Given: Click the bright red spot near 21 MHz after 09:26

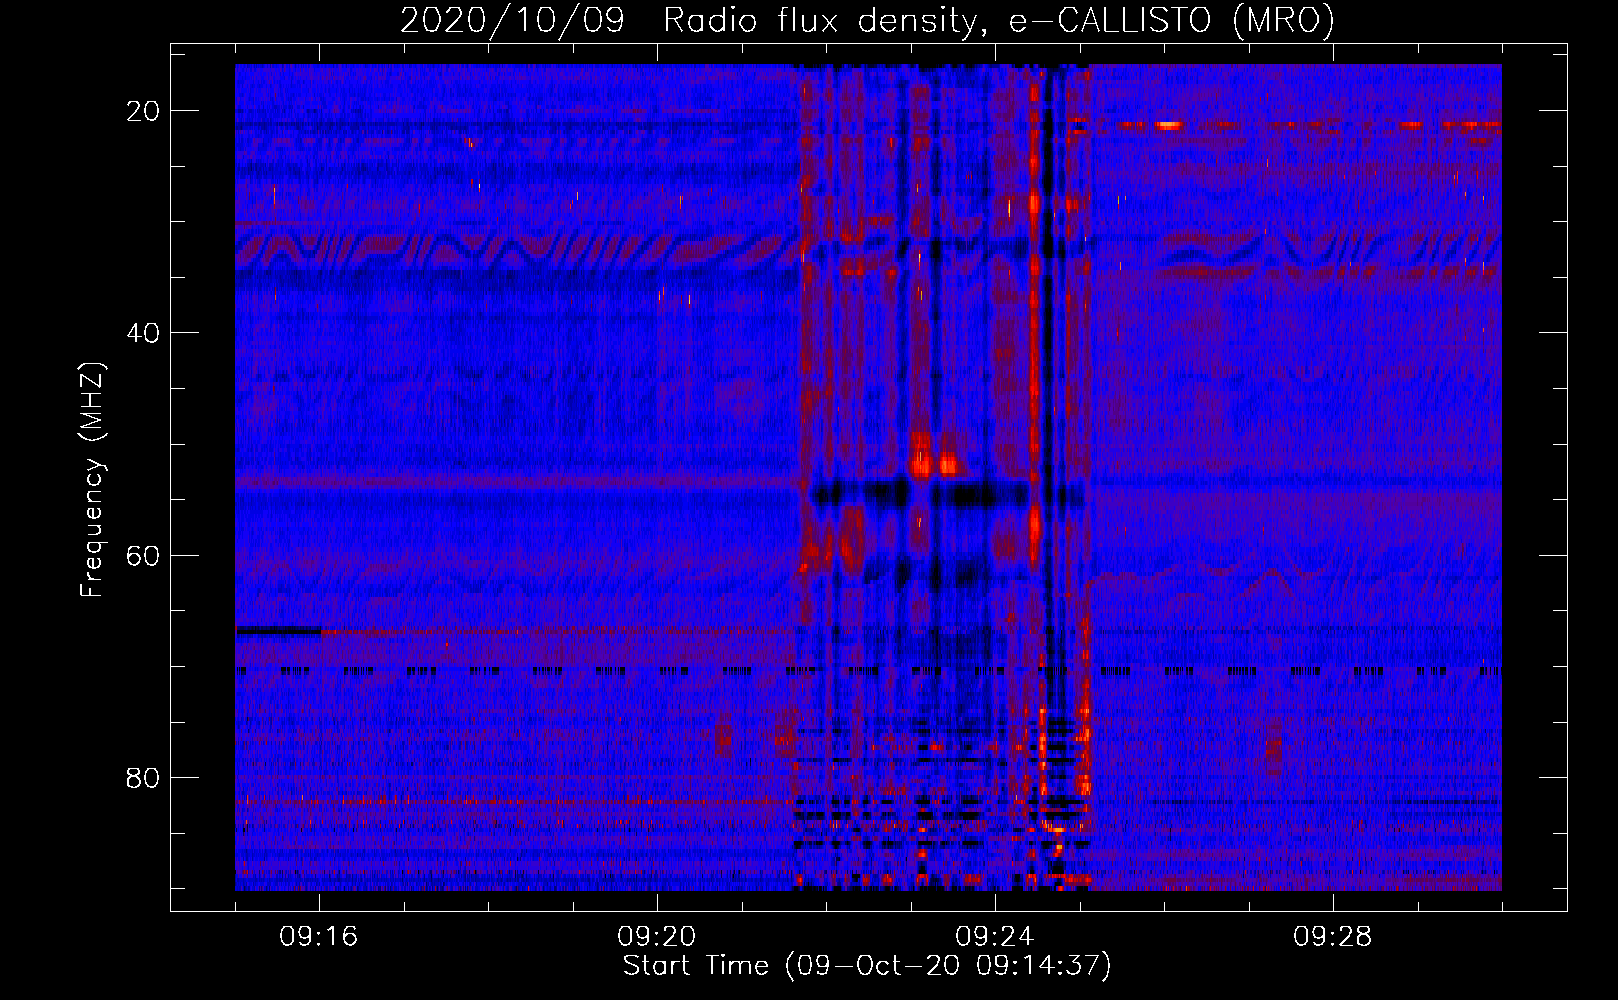Looking at the screenshot, I should pyautogui.click(x=1169, y=125).
